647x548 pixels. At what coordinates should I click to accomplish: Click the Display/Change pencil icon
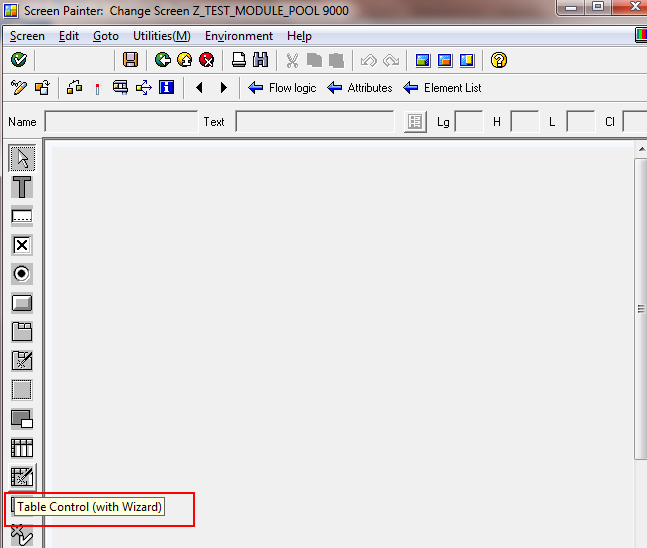[x=19, y=87]
